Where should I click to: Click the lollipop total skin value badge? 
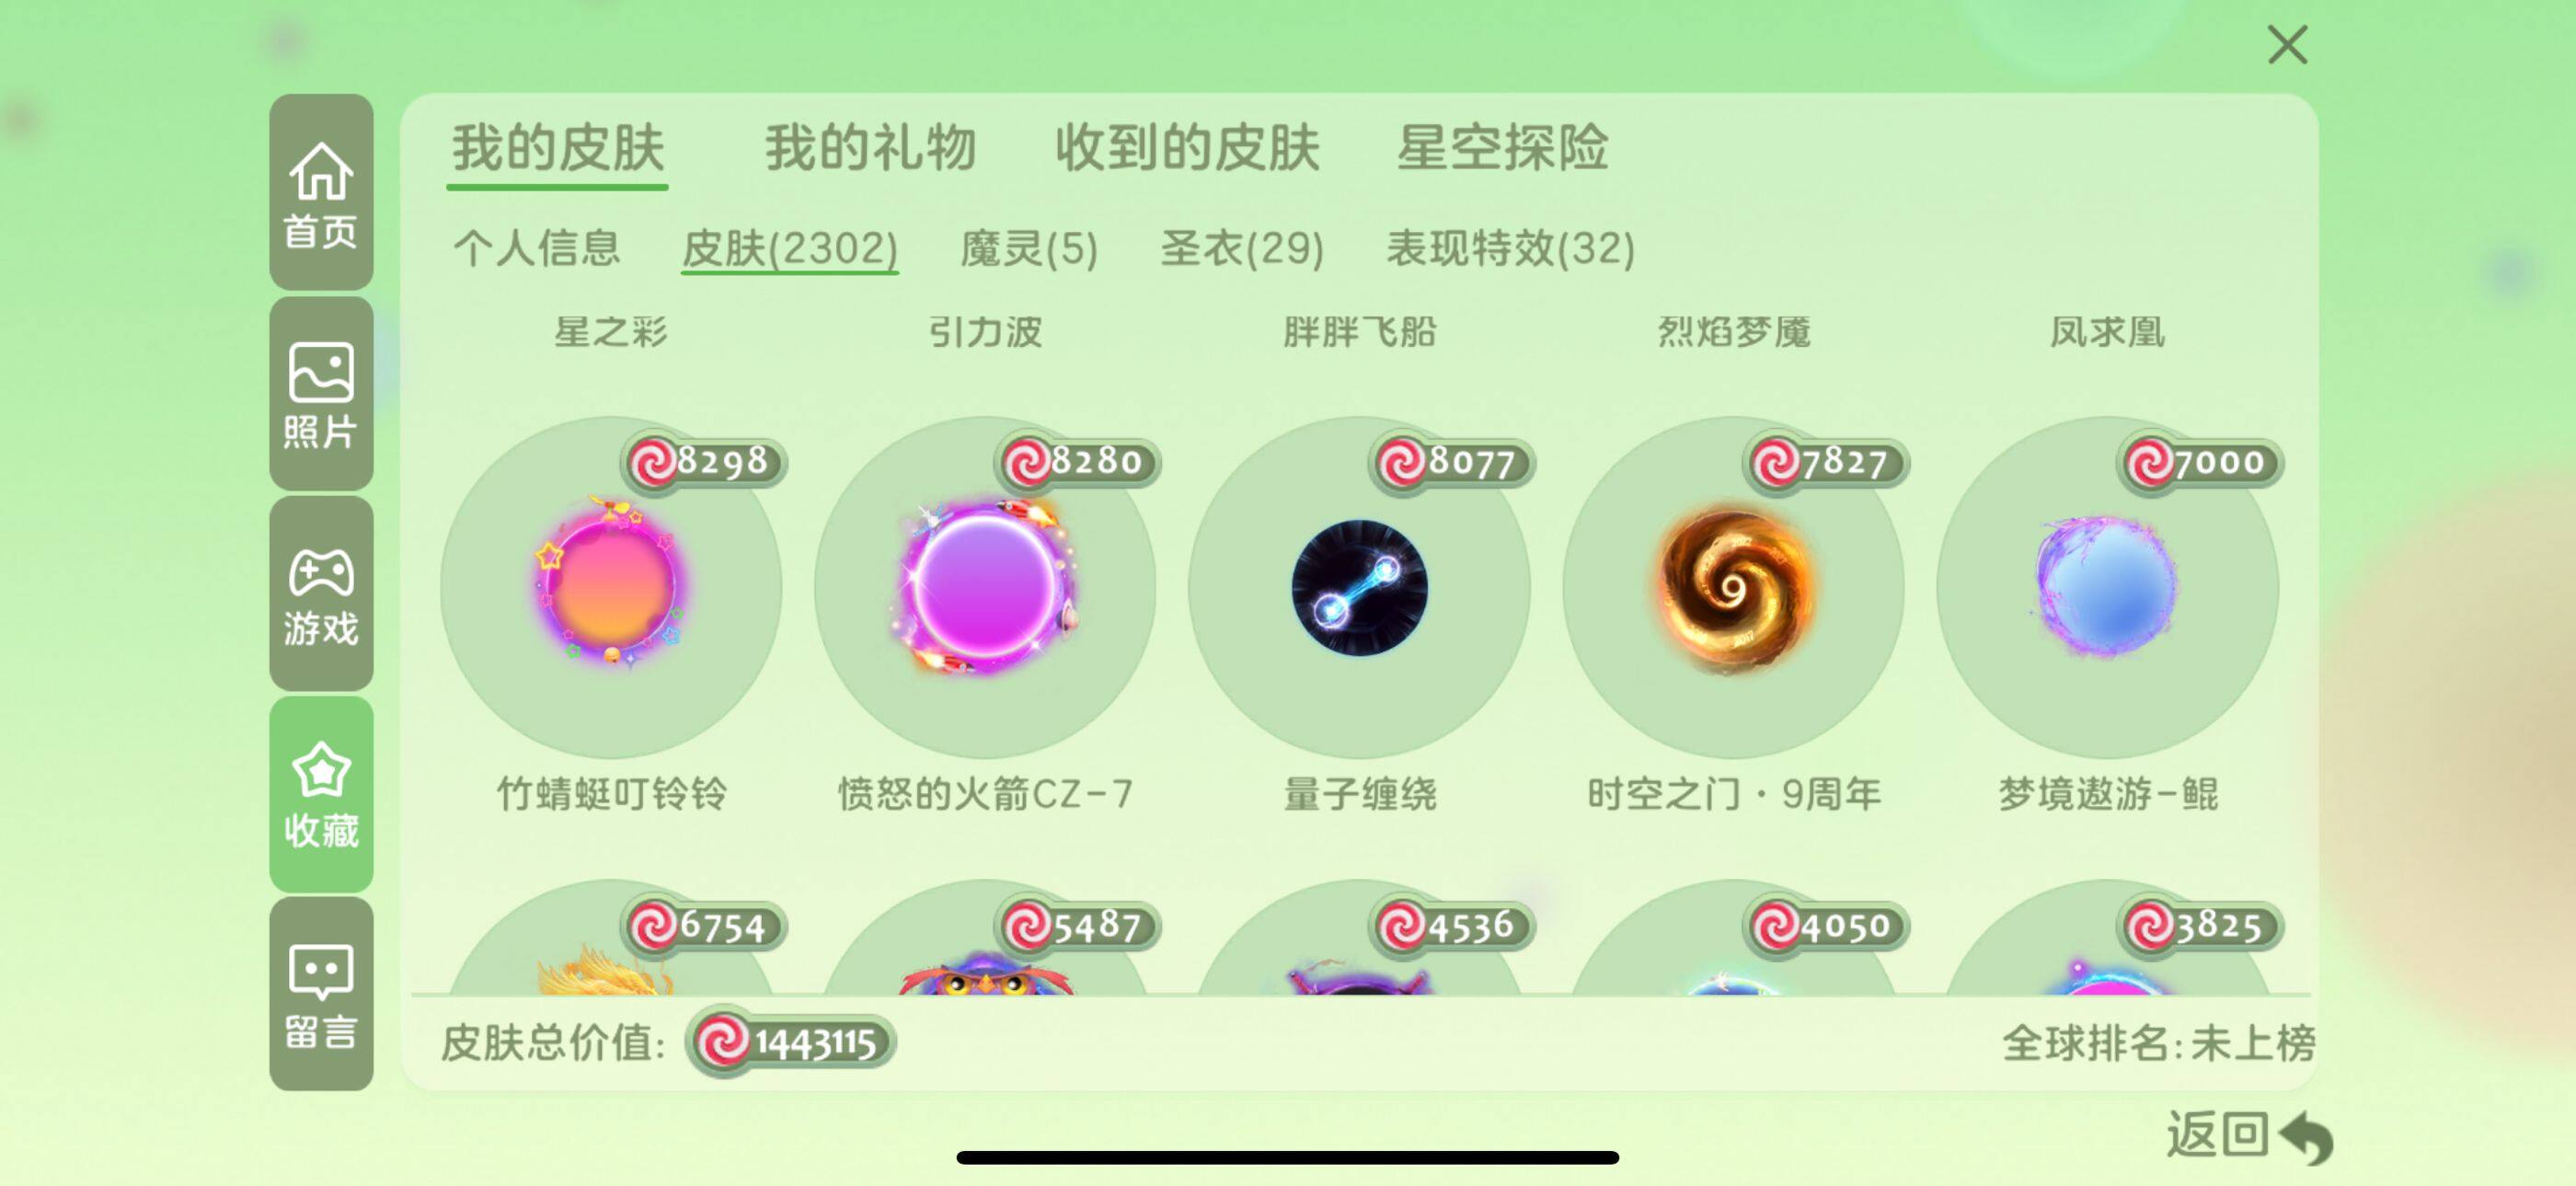pyautogui.click(x=790, y=1042)
